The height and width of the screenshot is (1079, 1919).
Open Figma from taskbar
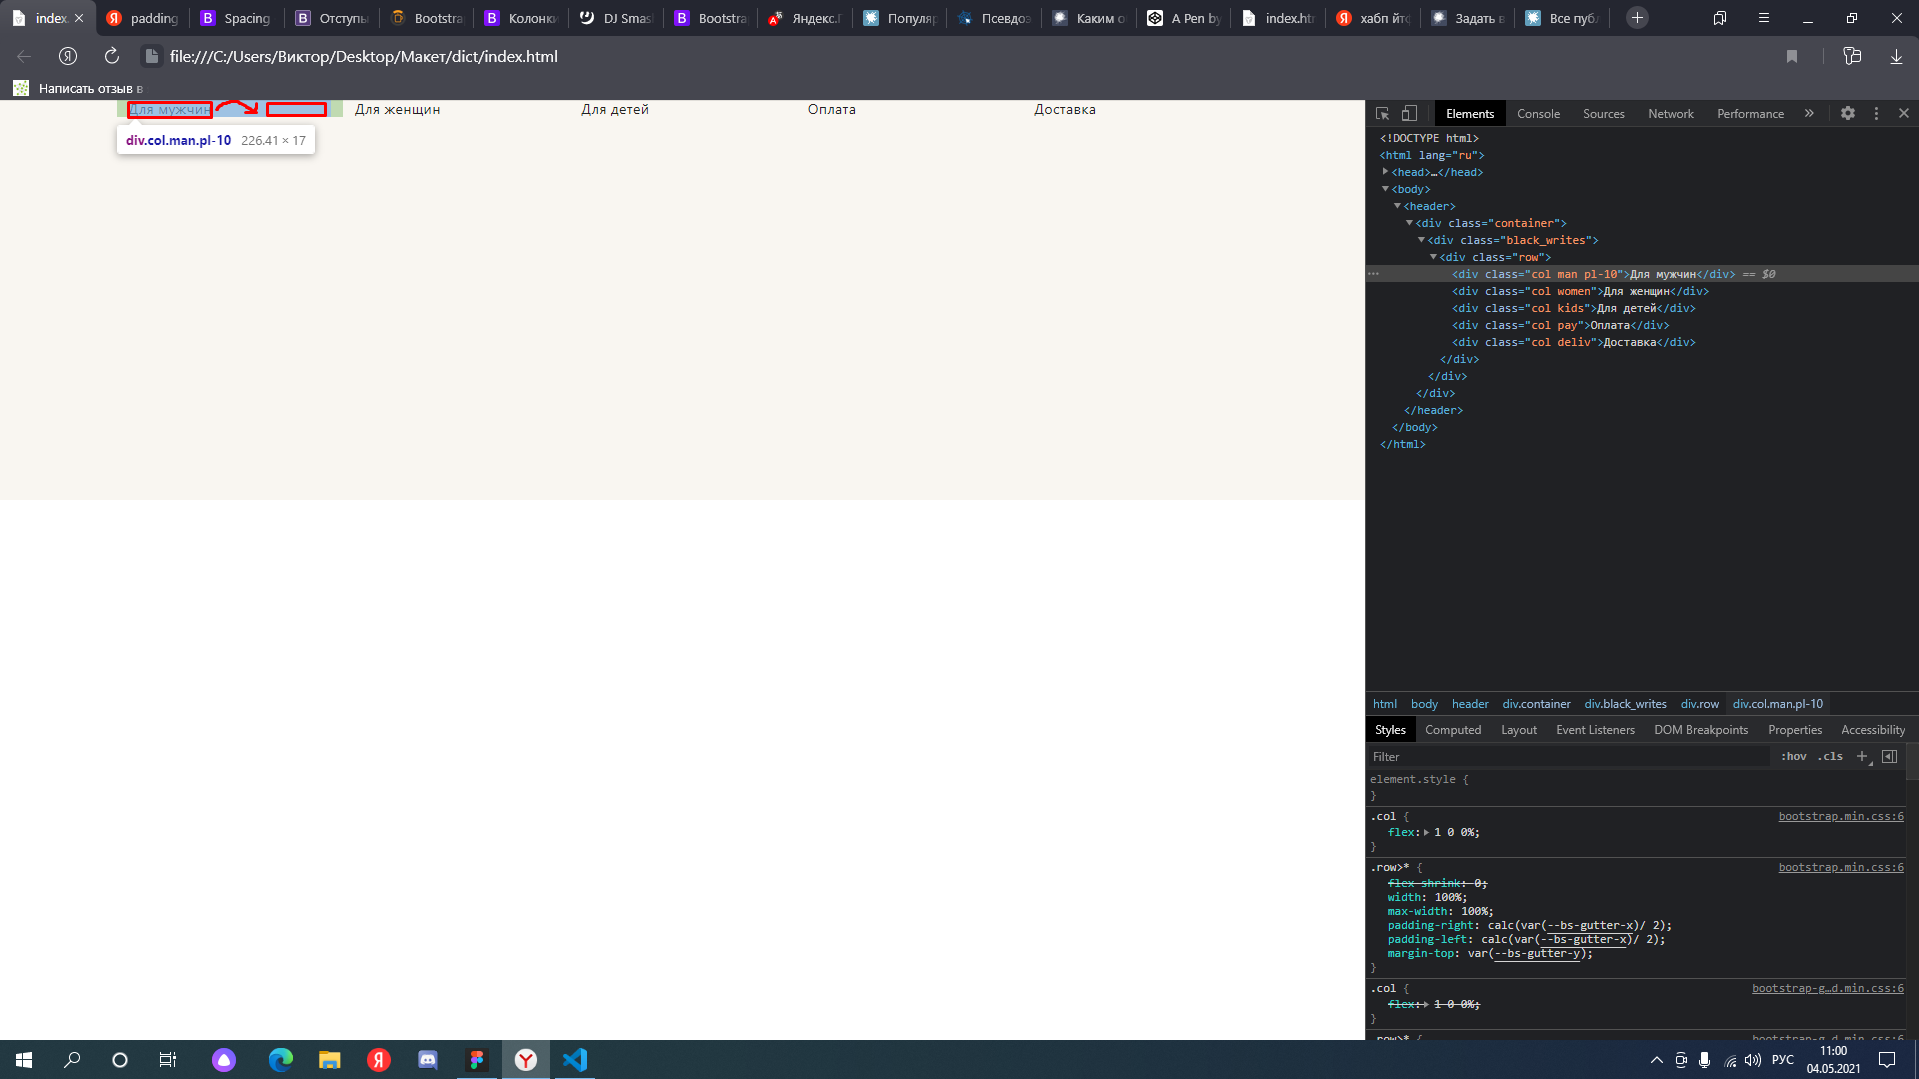point(477,1060)
